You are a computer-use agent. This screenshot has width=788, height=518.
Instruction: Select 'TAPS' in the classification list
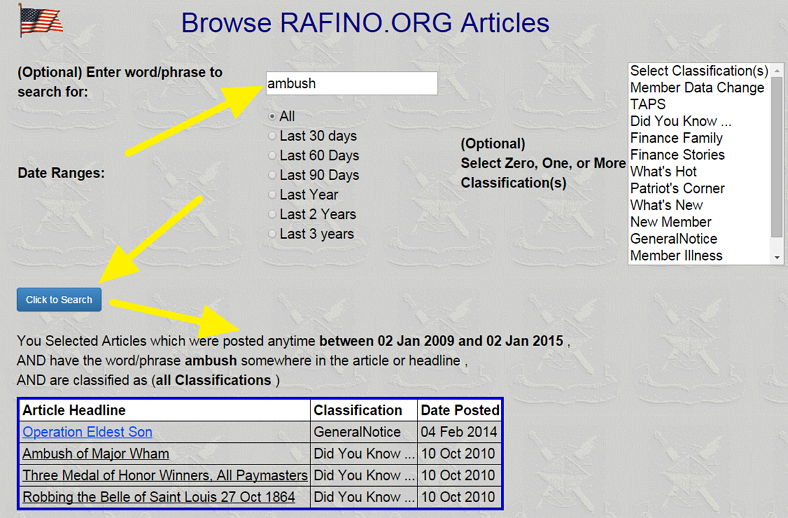pyautogui.click(x=699, y=105)
